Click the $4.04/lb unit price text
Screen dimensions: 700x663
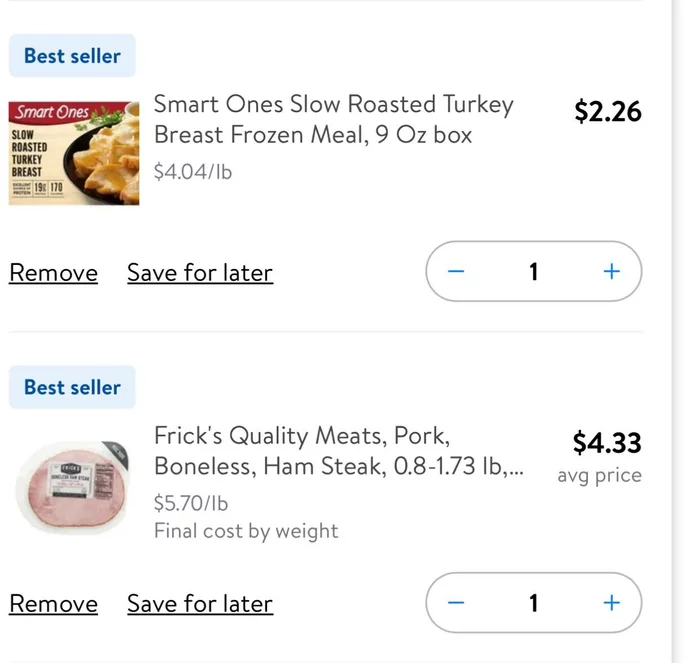(x=193, y=172)
